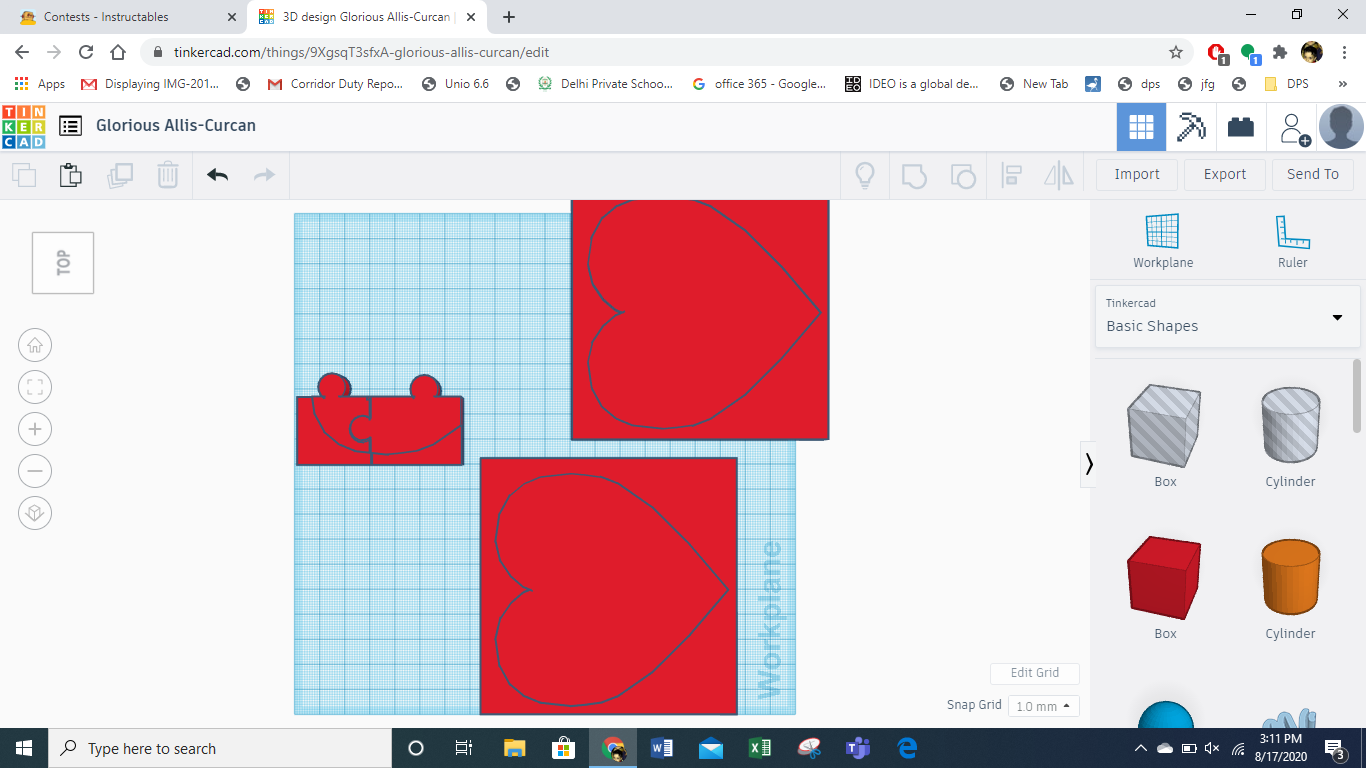Collapse the shapes panel arrow
Screen dimensions: 1366x768
click(x=1089, y=464)
